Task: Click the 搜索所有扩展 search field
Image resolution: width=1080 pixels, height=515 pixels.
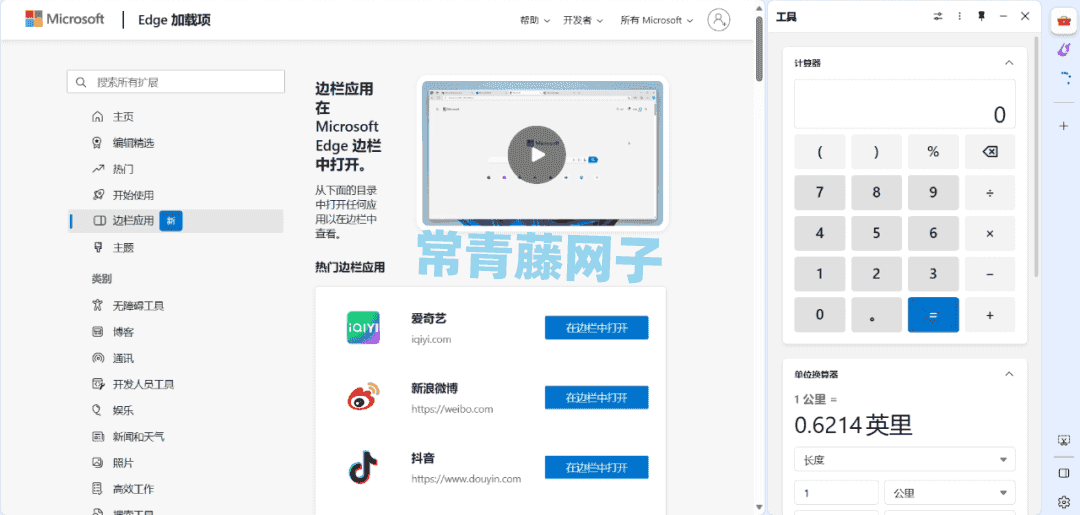Action: (176, 82)
